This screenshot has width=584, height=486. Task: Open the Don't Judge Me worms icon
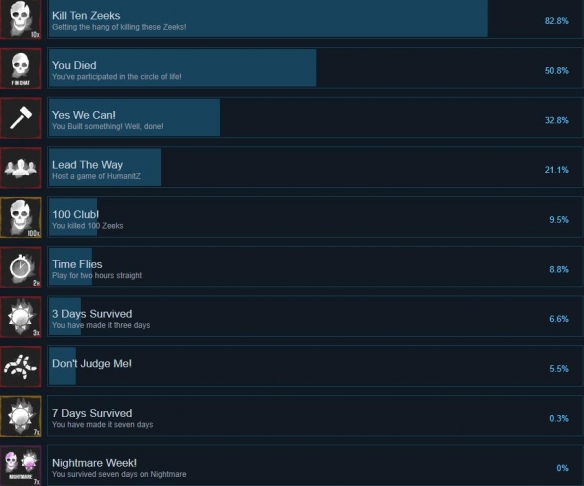point(21,366)
